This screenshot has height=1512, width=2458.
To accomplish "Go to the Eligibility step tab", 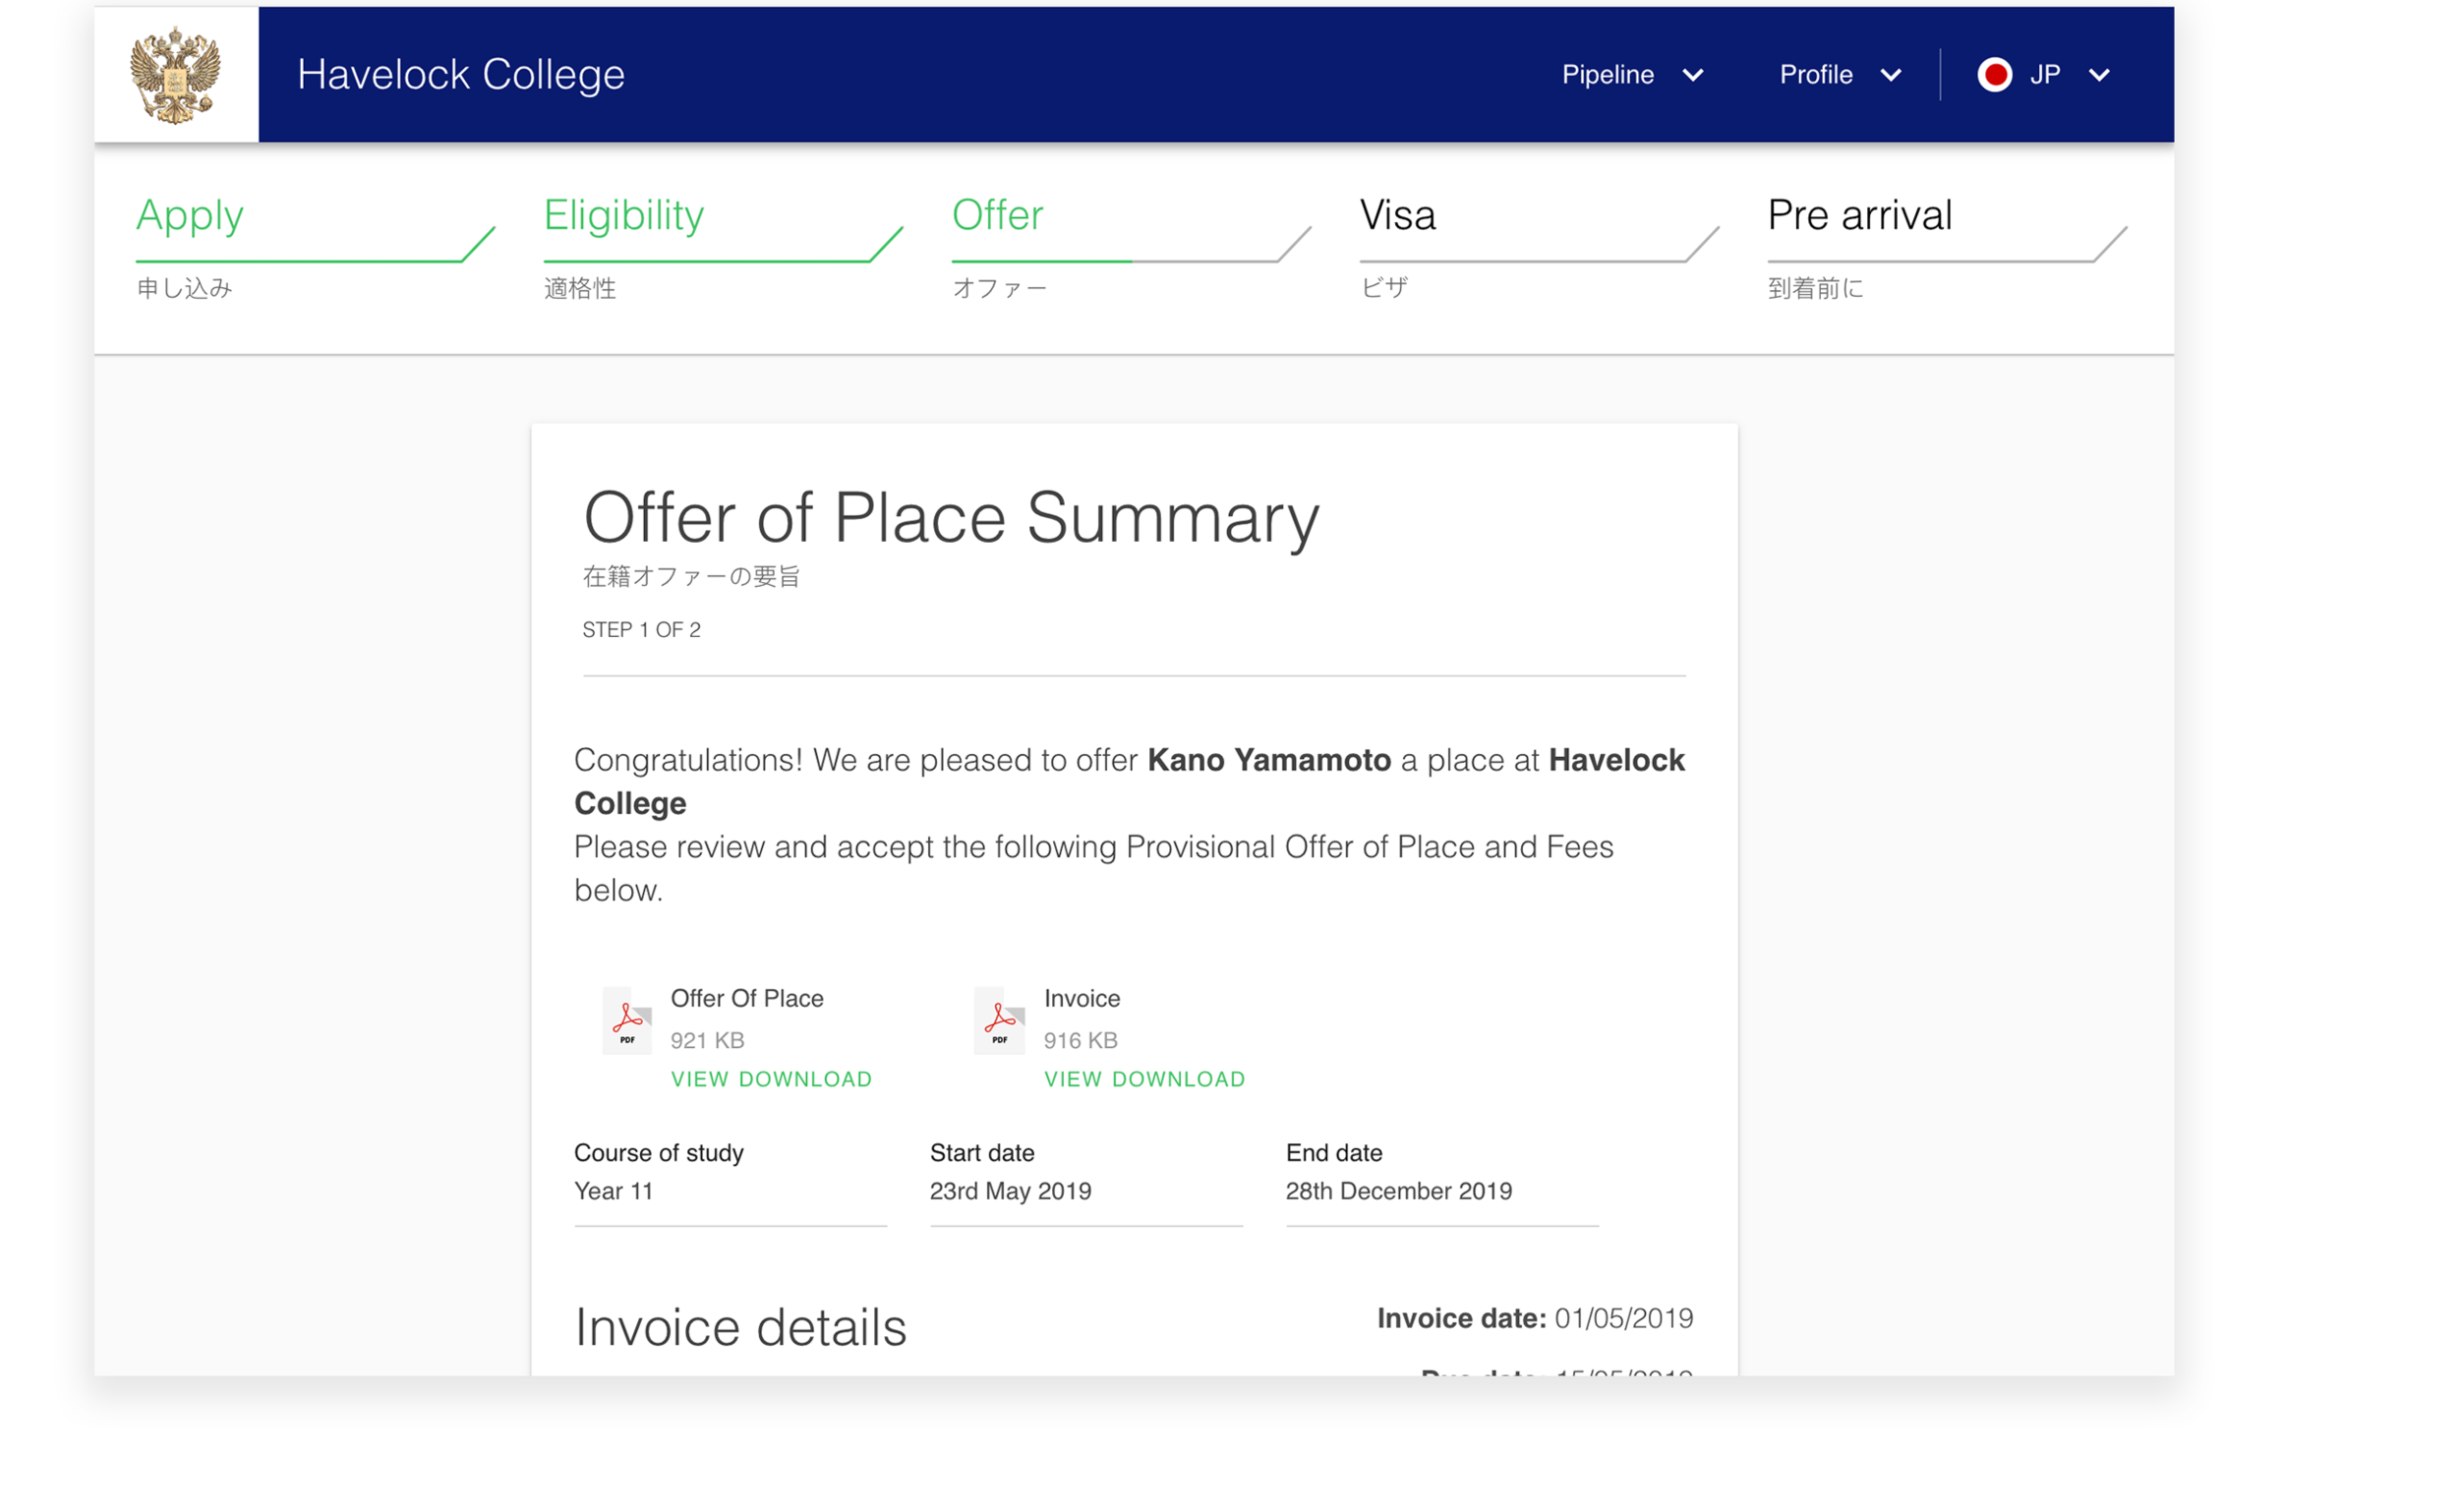I will [x=624, y=216].
